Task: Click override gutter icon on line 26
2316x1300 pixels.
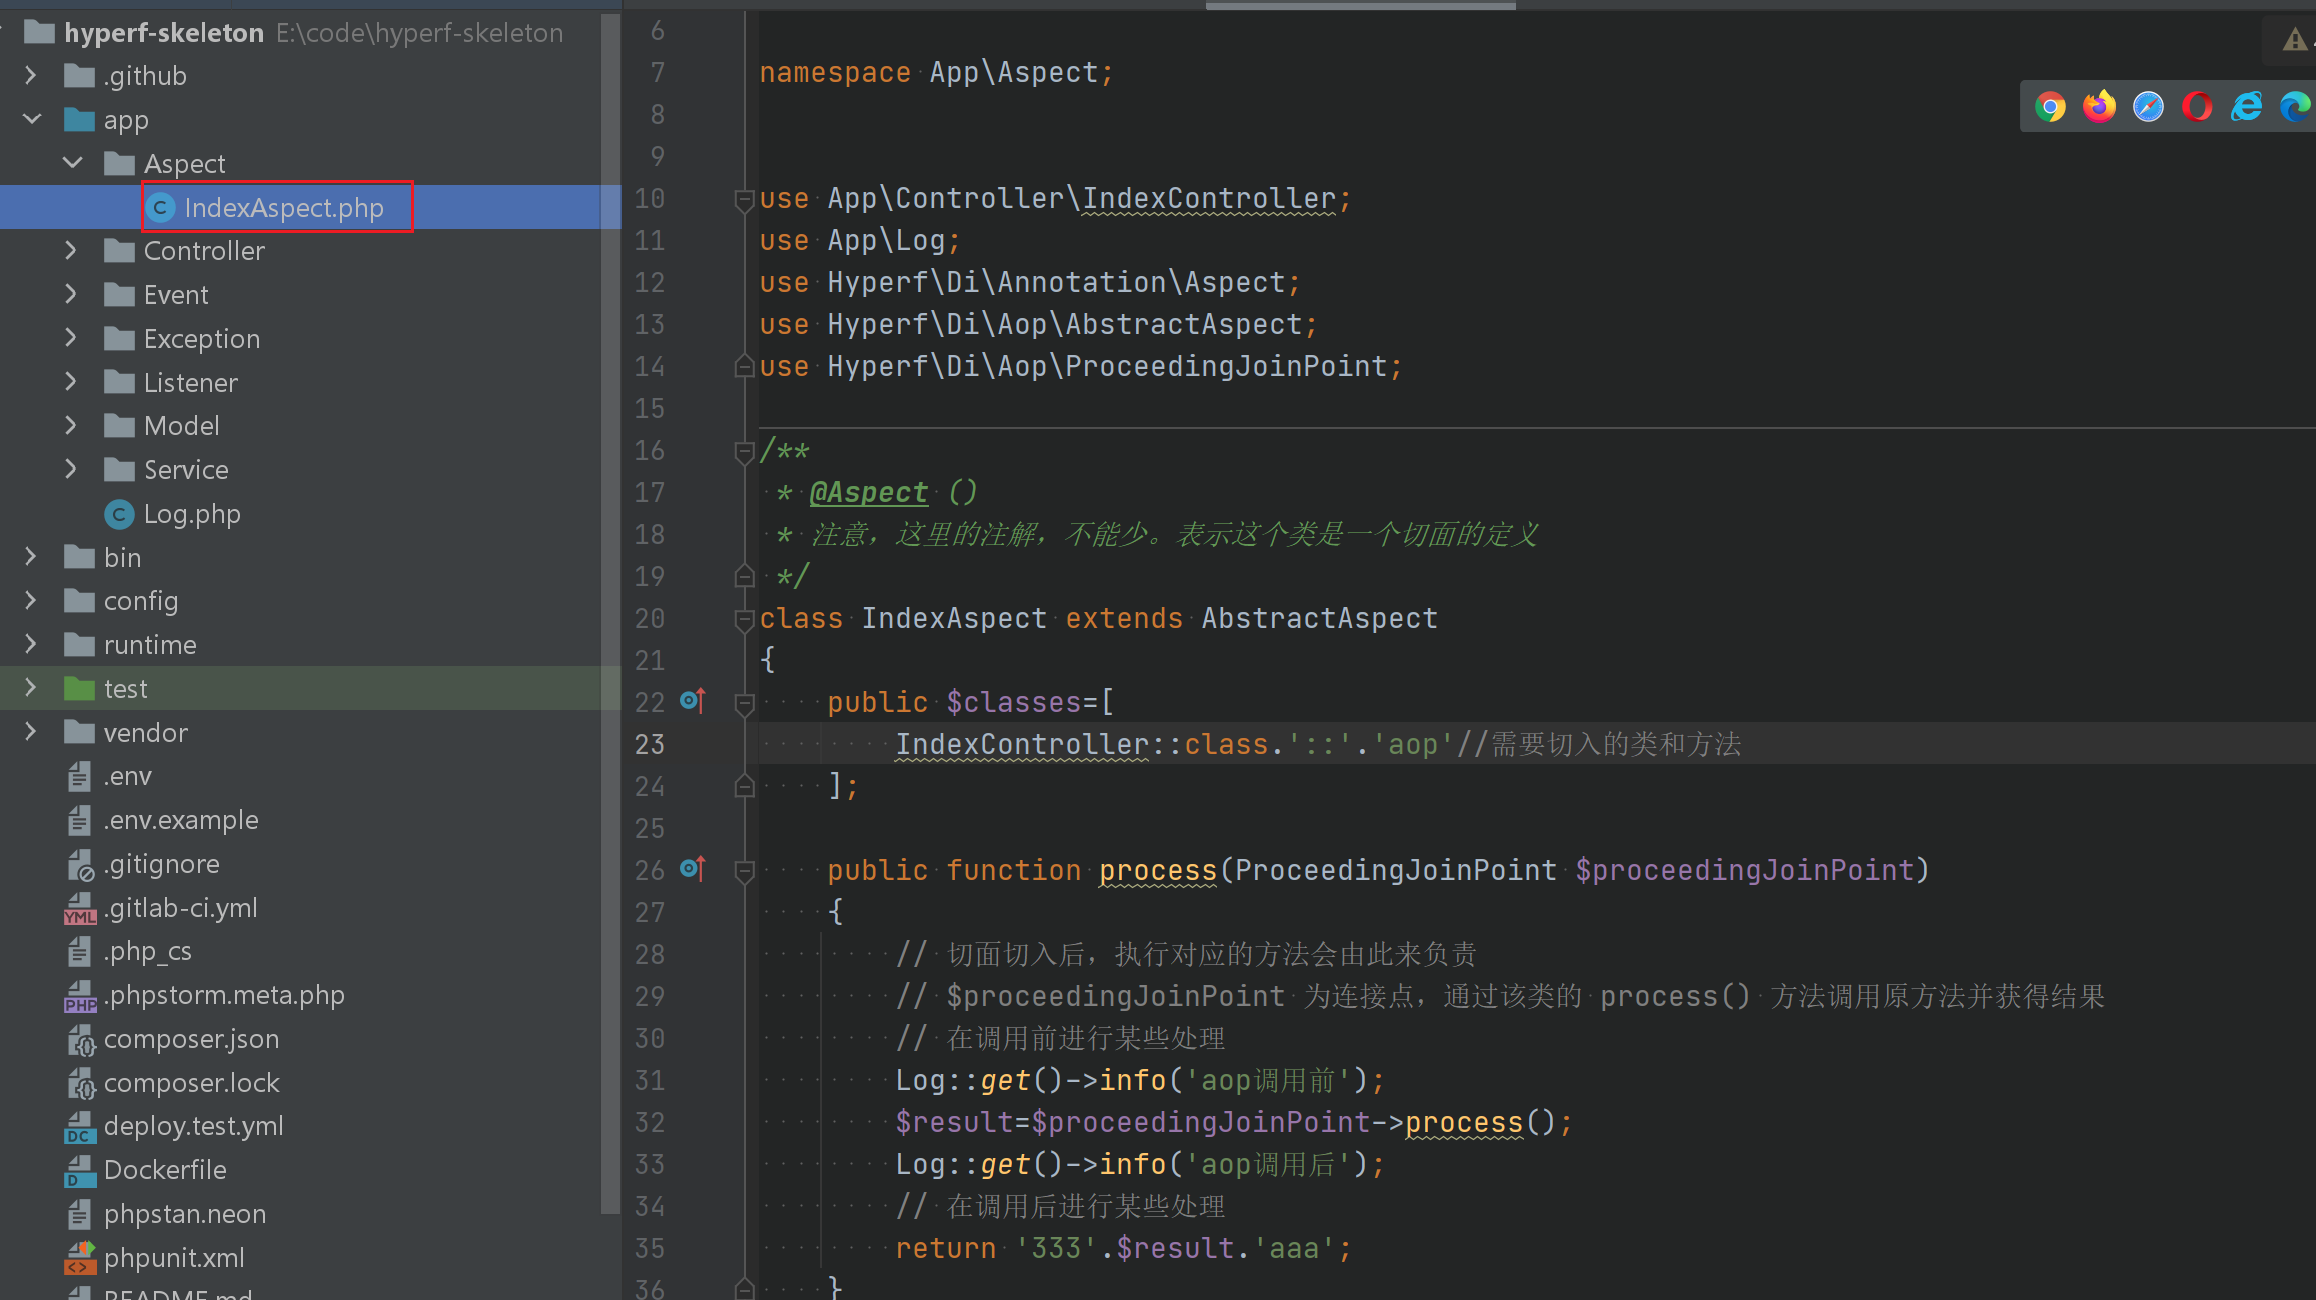Action: 692,869
